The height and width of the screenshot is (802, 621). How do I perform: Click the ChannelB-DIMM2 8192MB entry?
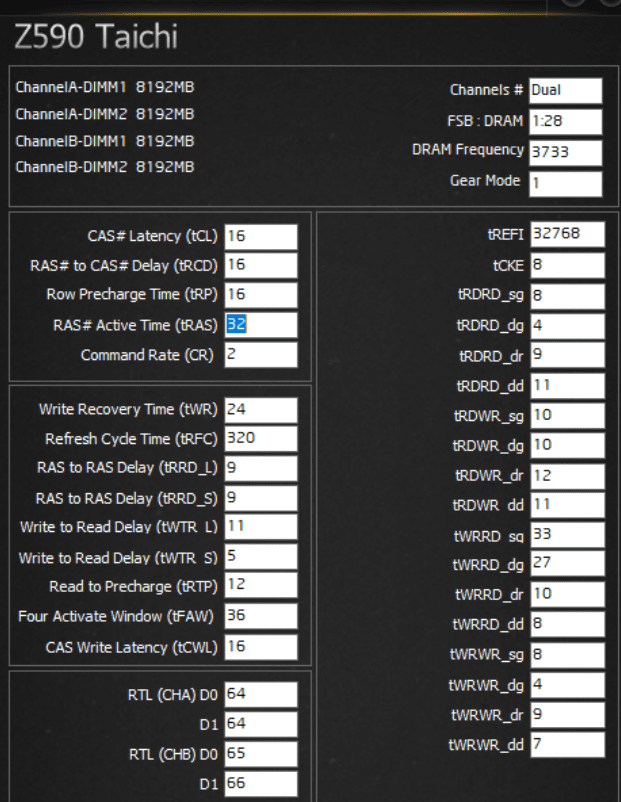pyautogui.click(x=105, y=167)
